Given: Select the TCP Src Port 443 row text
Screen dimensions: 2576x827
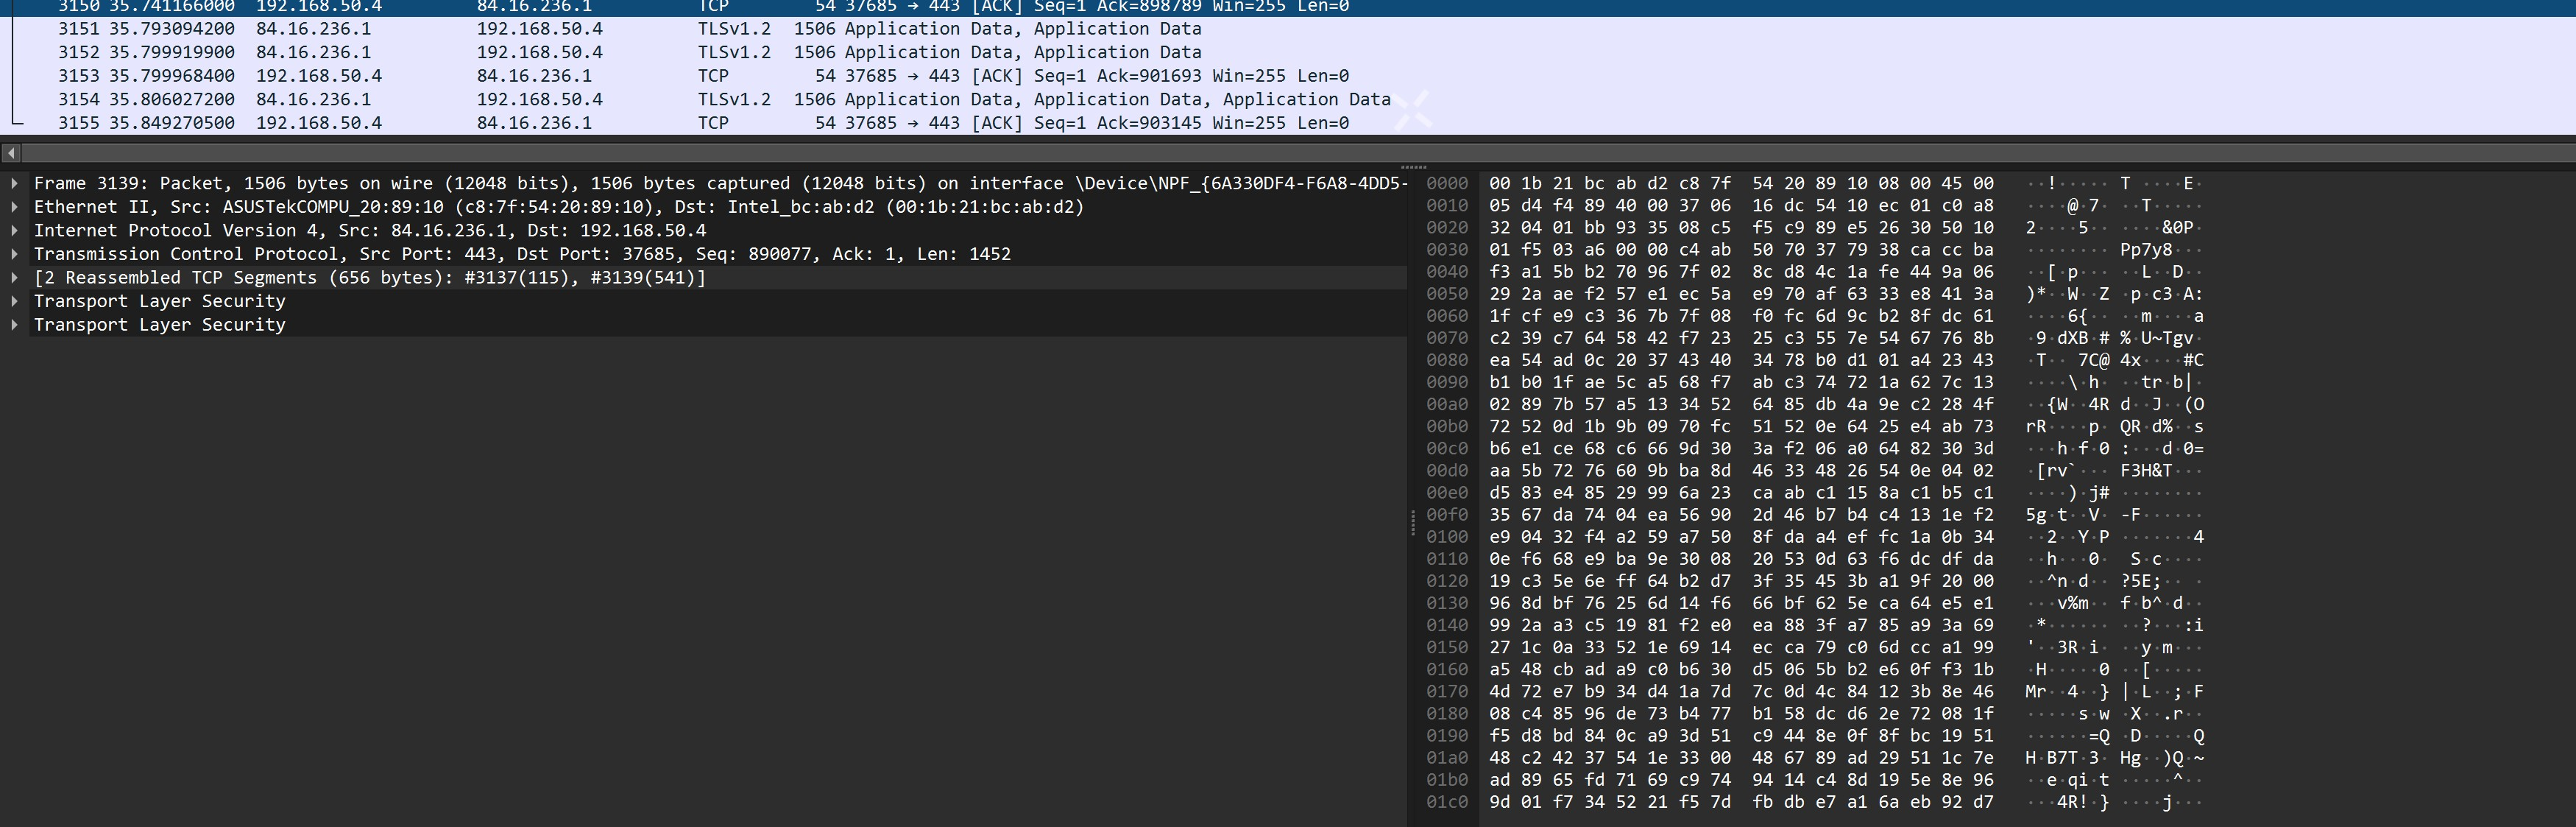Looking at the screenshot, I should pyautogui.click(x=522, y=254).
